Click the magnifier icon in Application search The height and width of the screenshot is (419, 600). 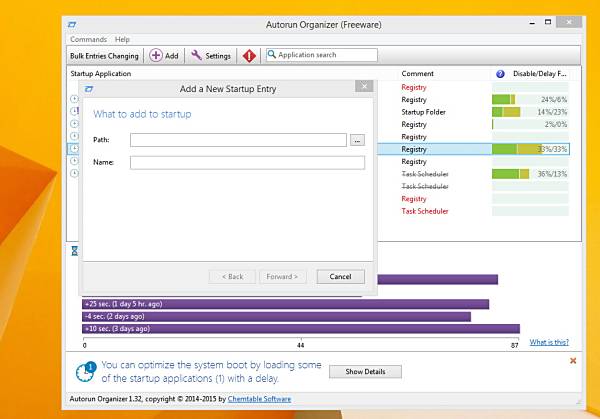click(271, 54)
